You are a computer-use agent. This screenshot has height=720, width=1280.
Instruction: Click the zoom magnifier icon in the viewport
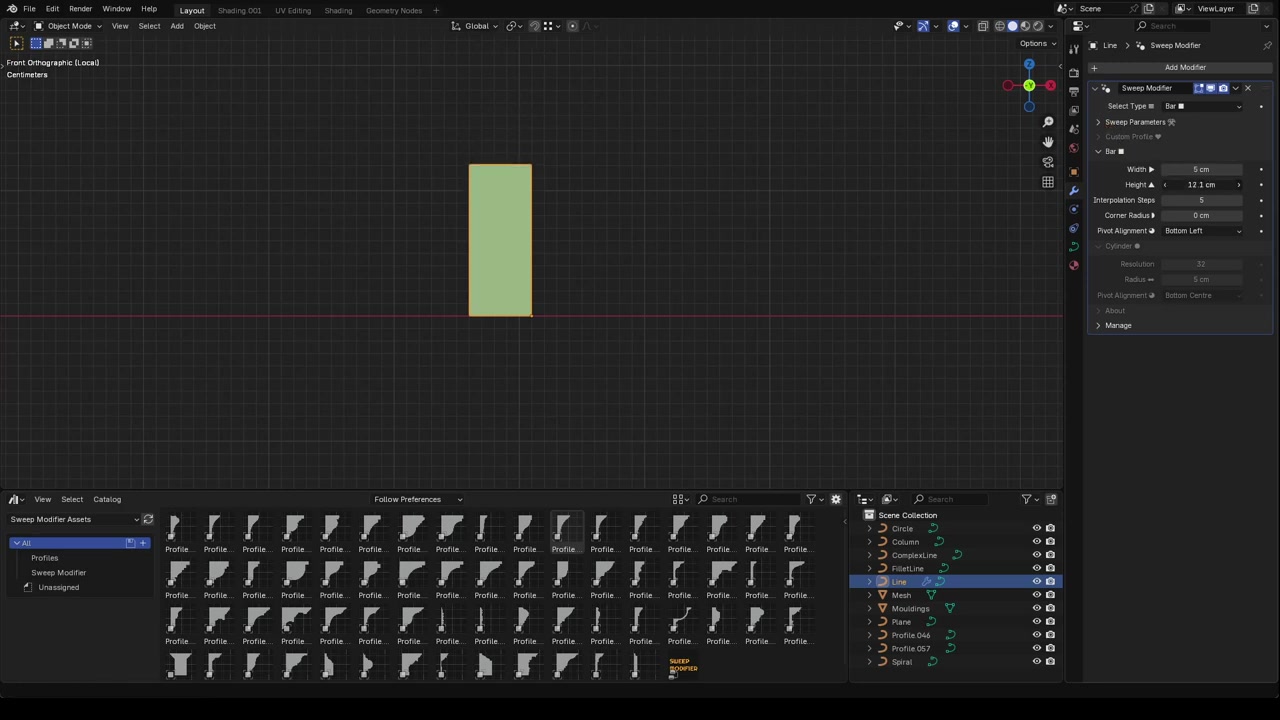[1047, 122]
